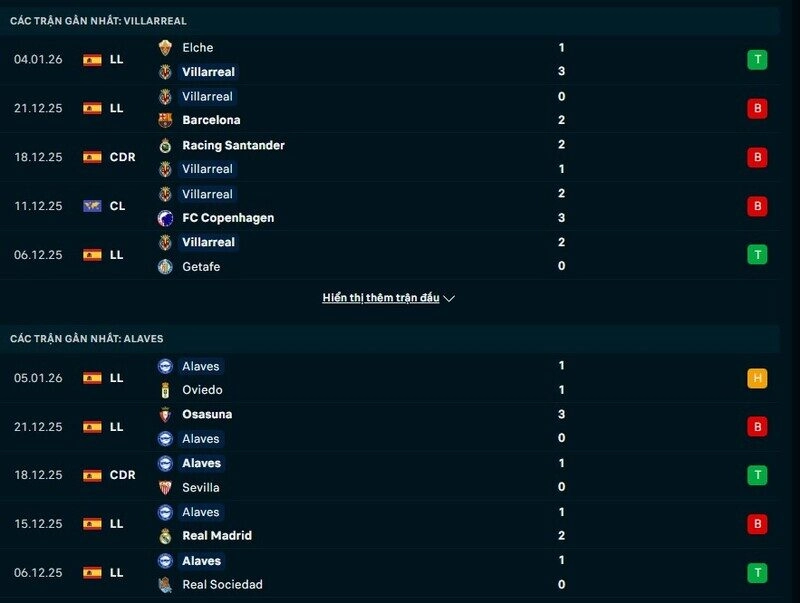Click the Oviedo club crest icon
This screenshot has height=603, width=800.
[x=165, y=390]
